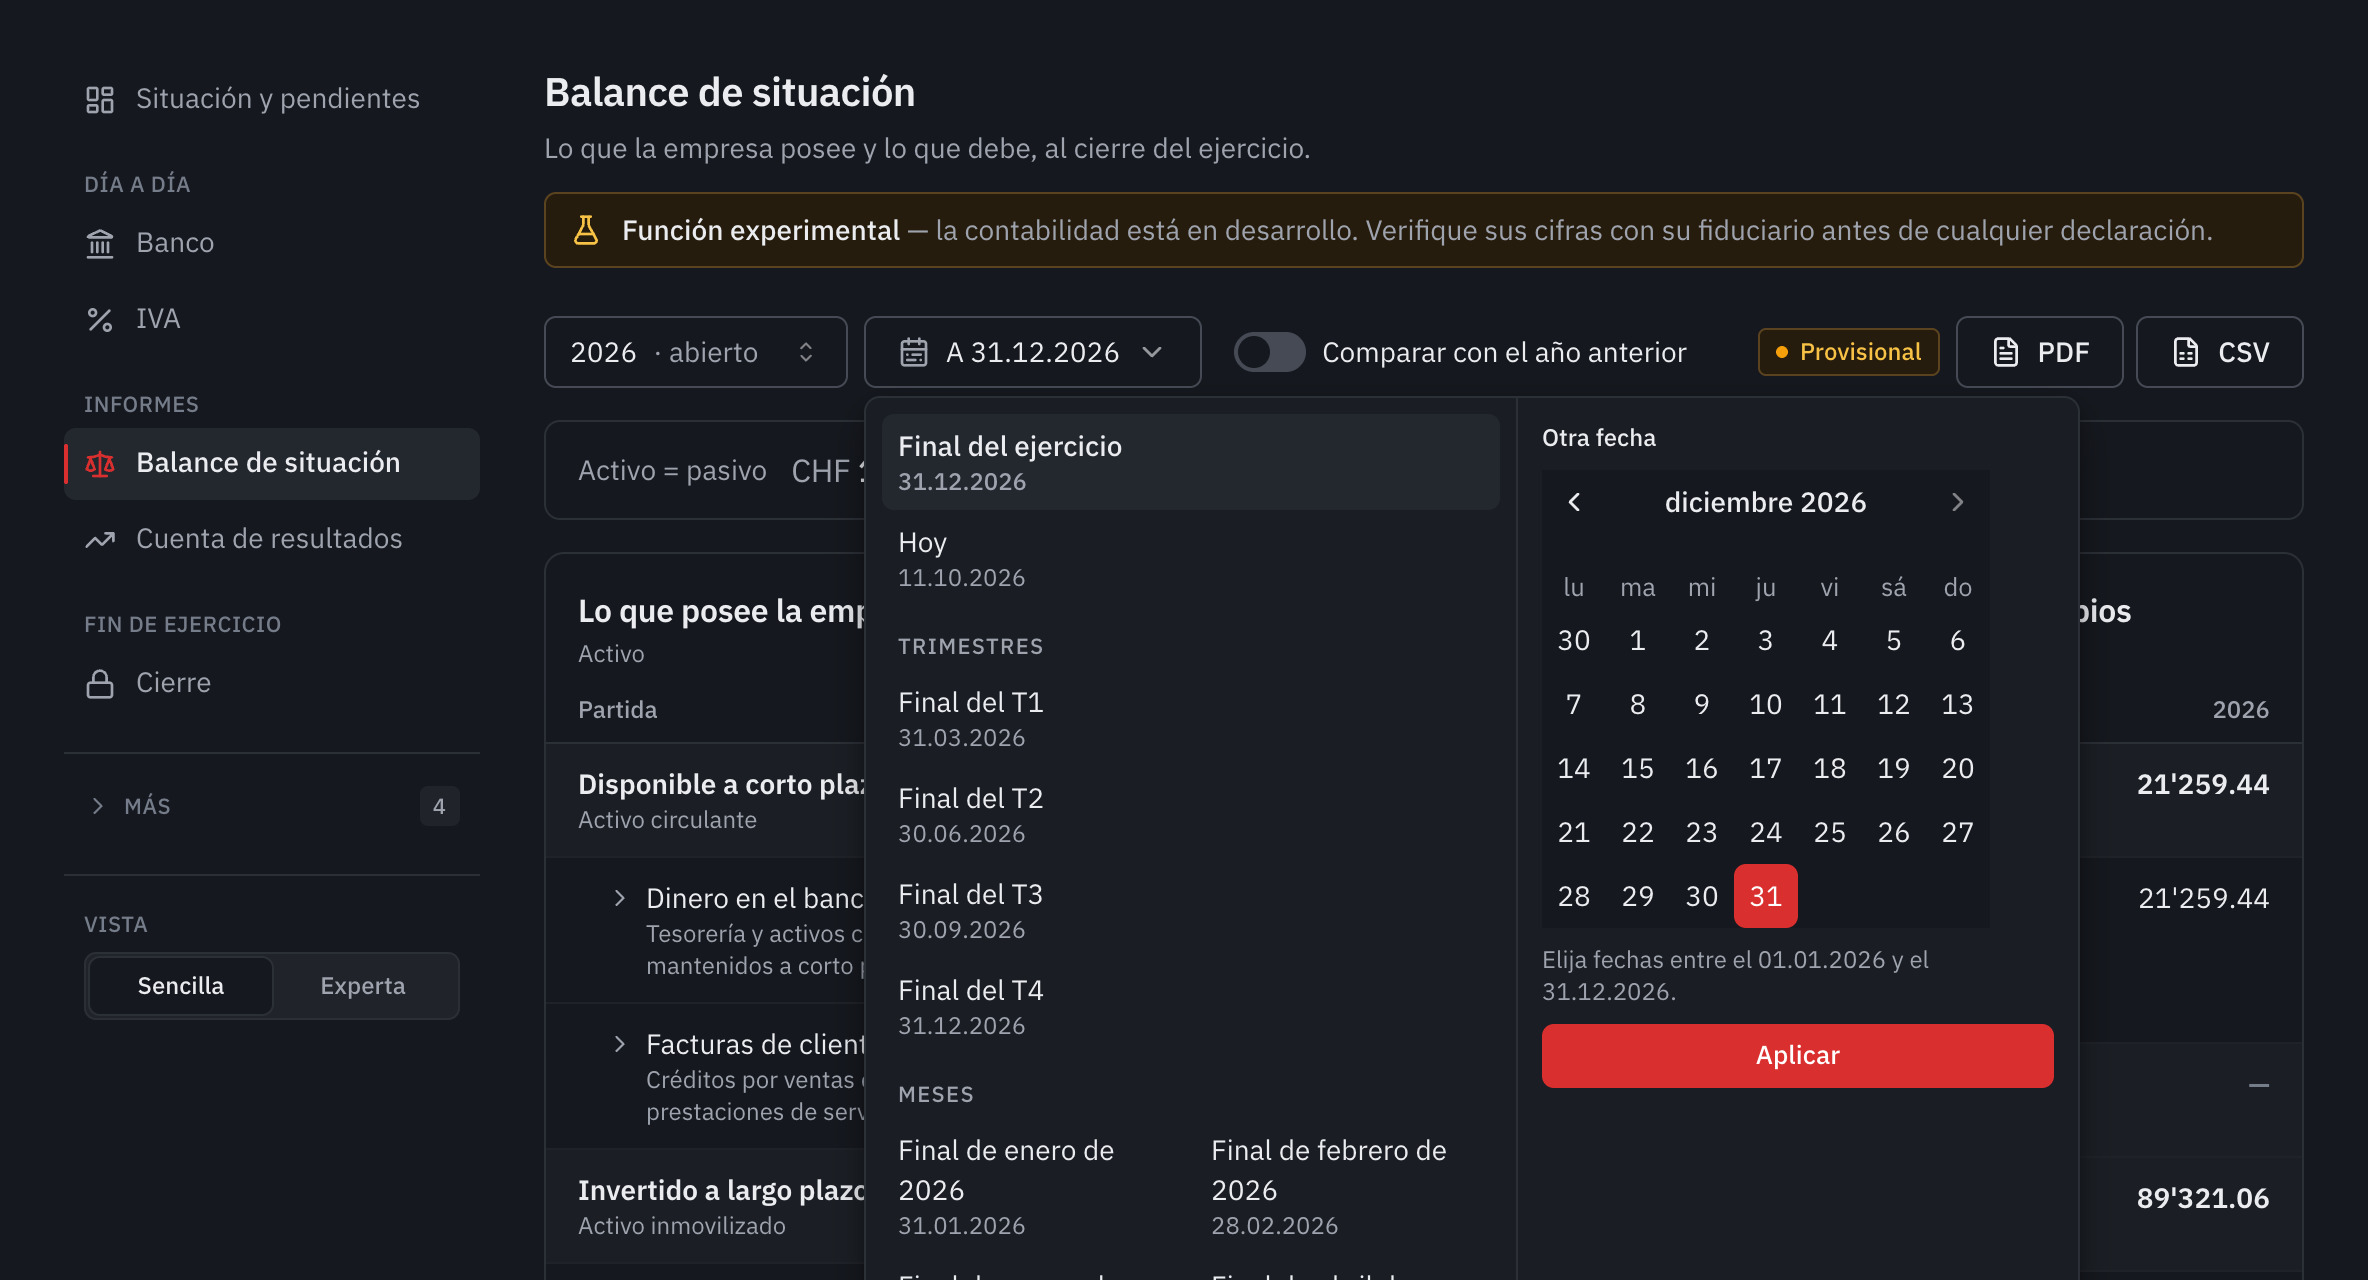The height and width of the screenshot is (1280, 2368).
Task: Select Final del T2 option
Action: [1190, 814]
